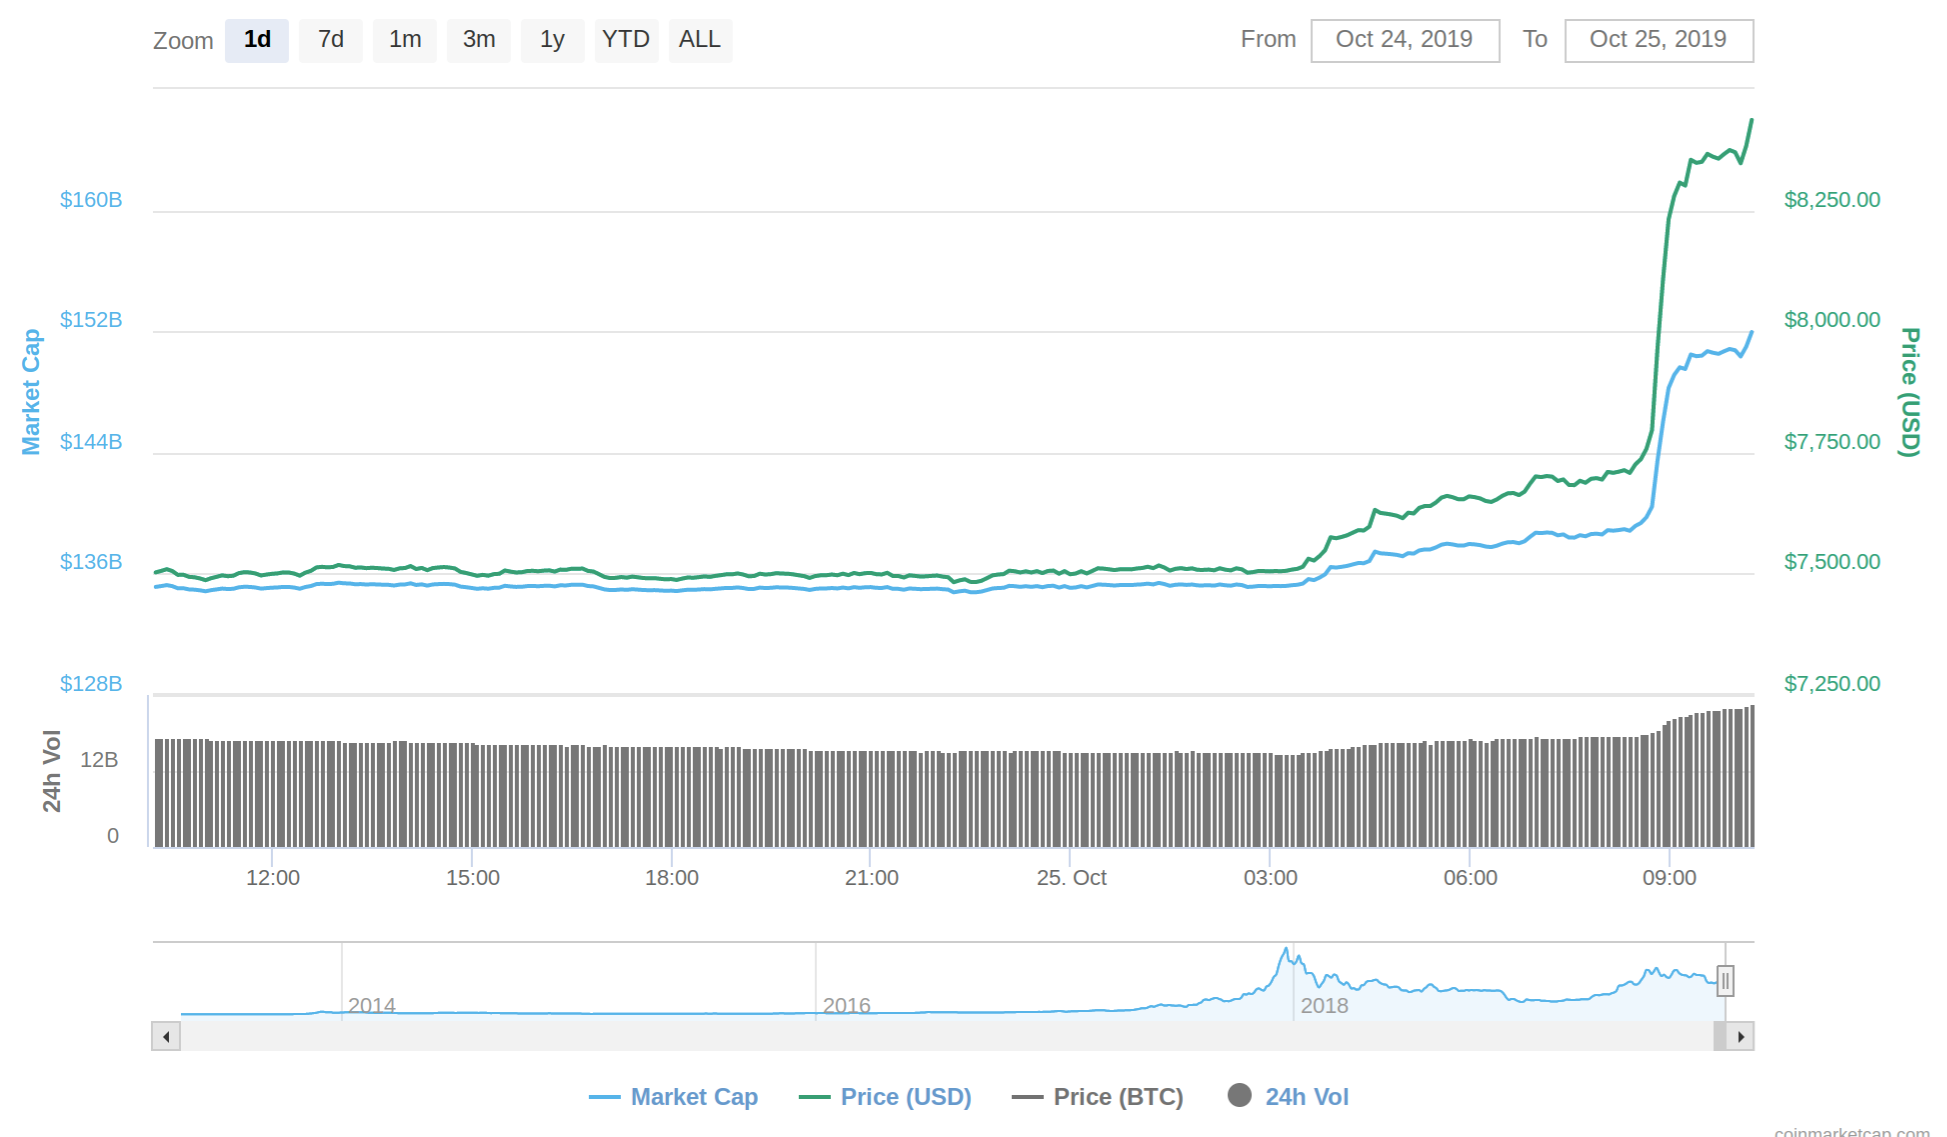Viewport: 1947px width, 1137px height.
Task: Click the navigator scroll right arrow
Action: [1741, 1037]
